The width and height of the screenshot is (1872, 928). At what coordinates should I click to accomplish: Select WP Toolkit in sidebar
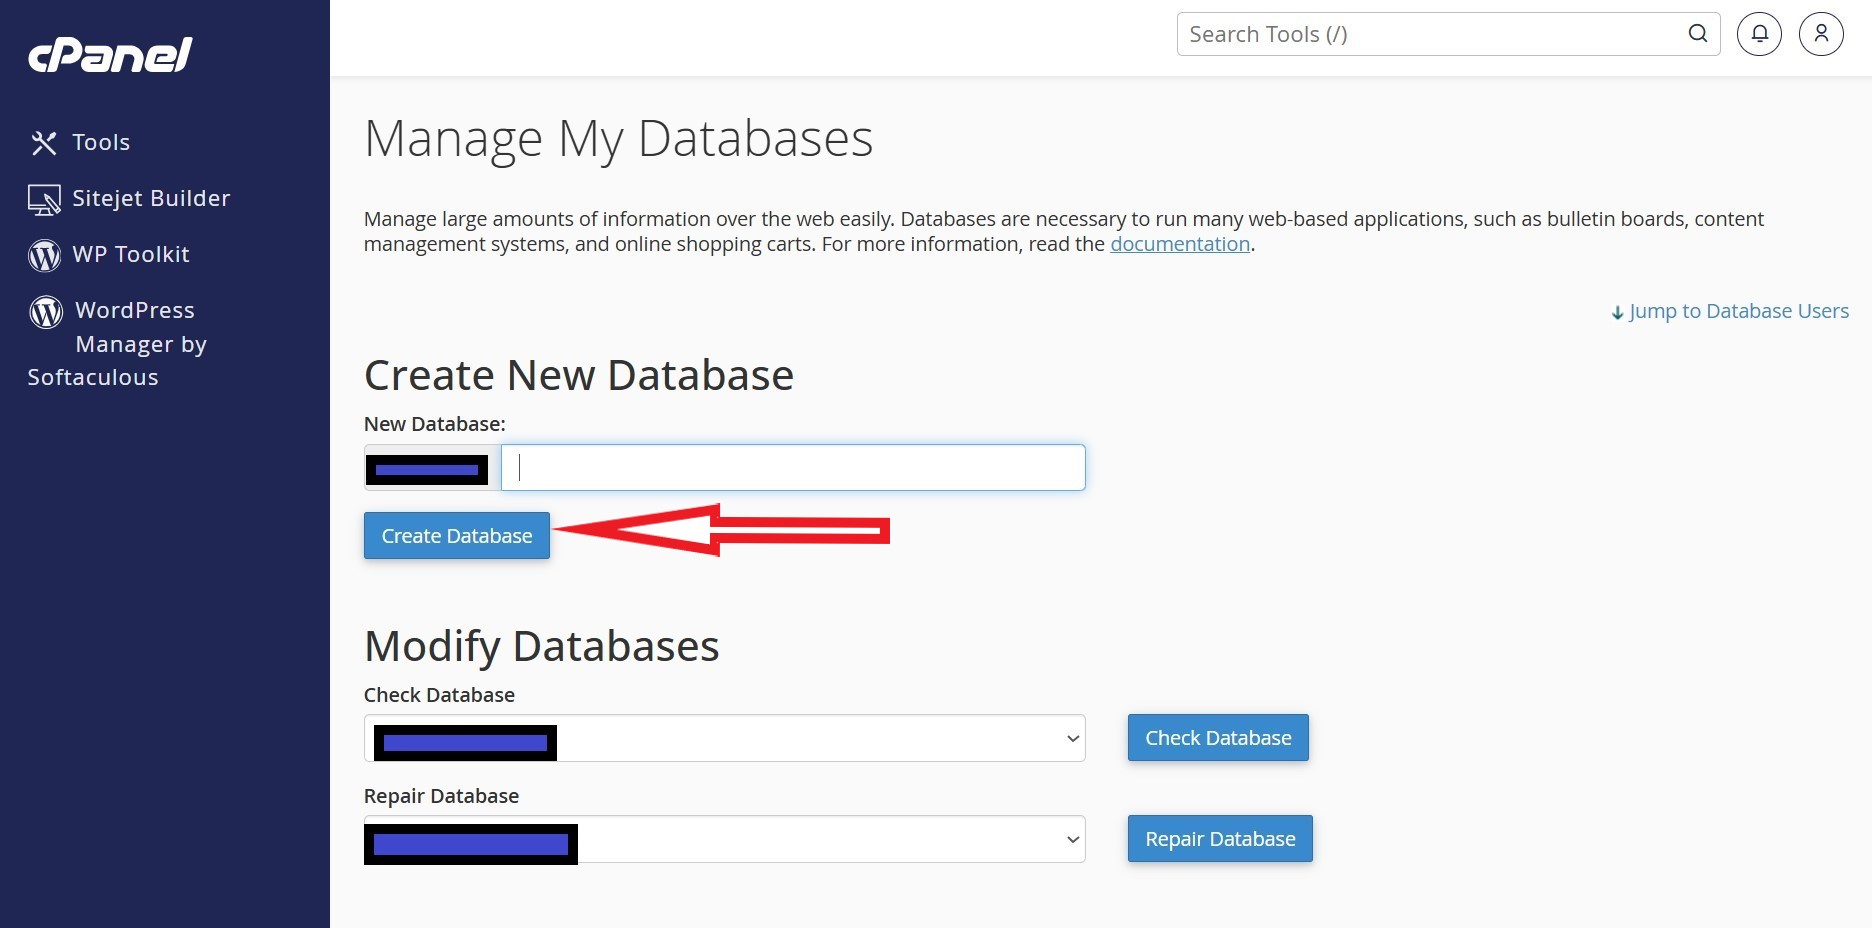tap(131, 255)
